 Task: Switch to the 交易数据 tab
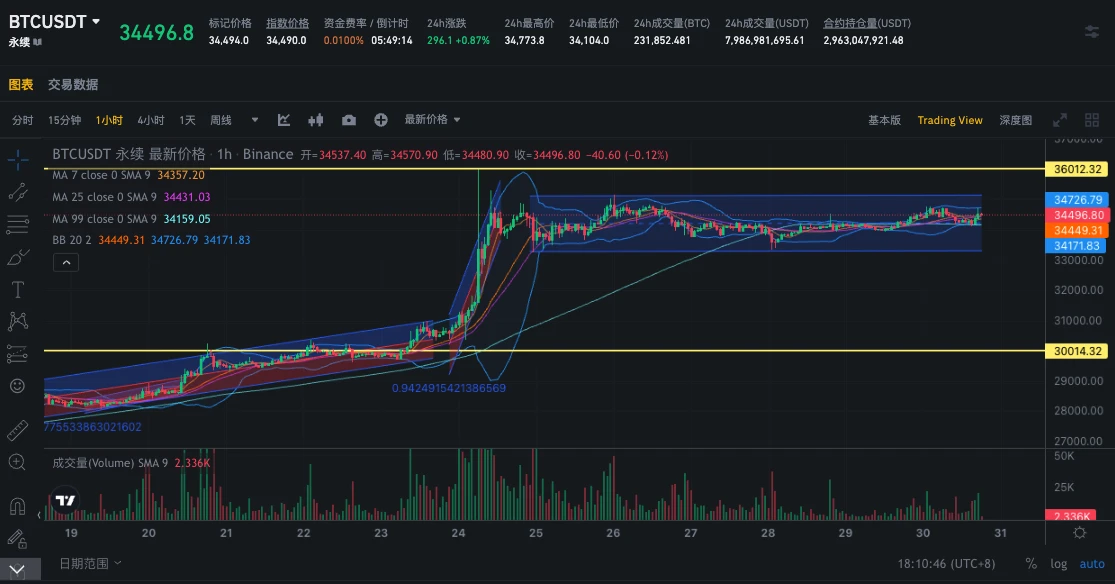[73, 85]
